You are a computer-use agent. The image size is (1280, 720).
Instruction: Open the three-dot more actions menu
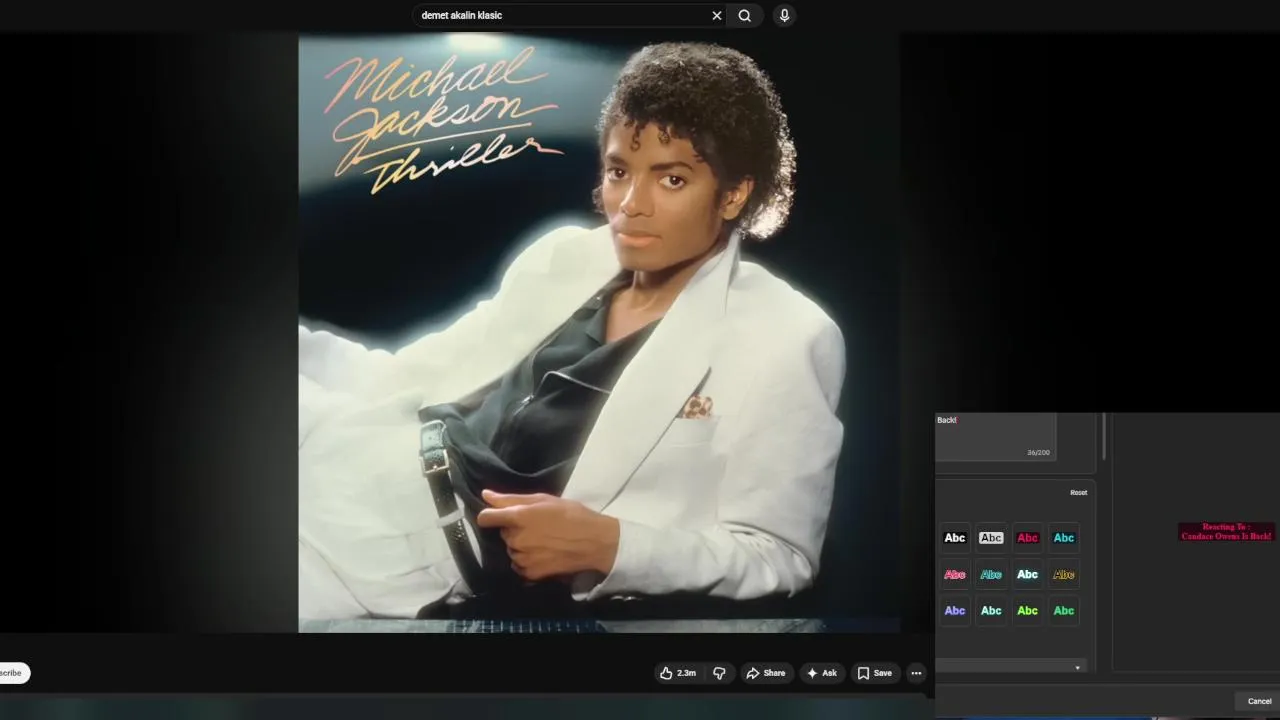pyautogui.click(x=916, y=673)
